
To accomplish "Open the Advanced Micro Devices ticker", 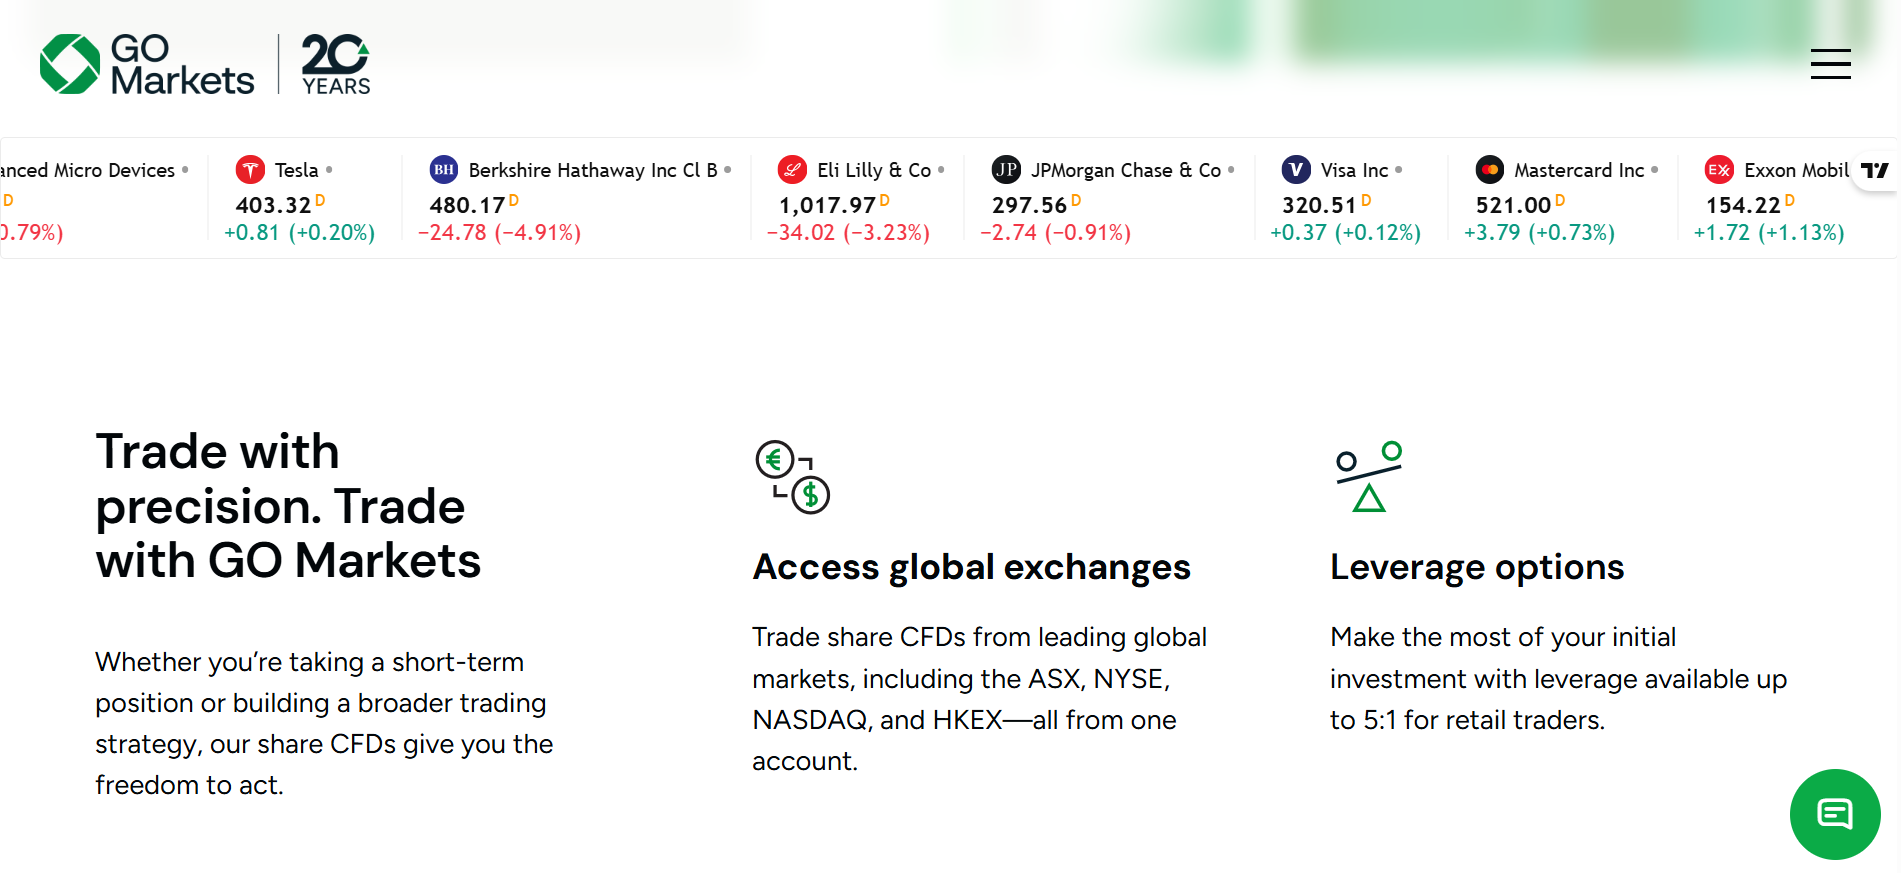I will pyautogui.click(x=88, y=170).
